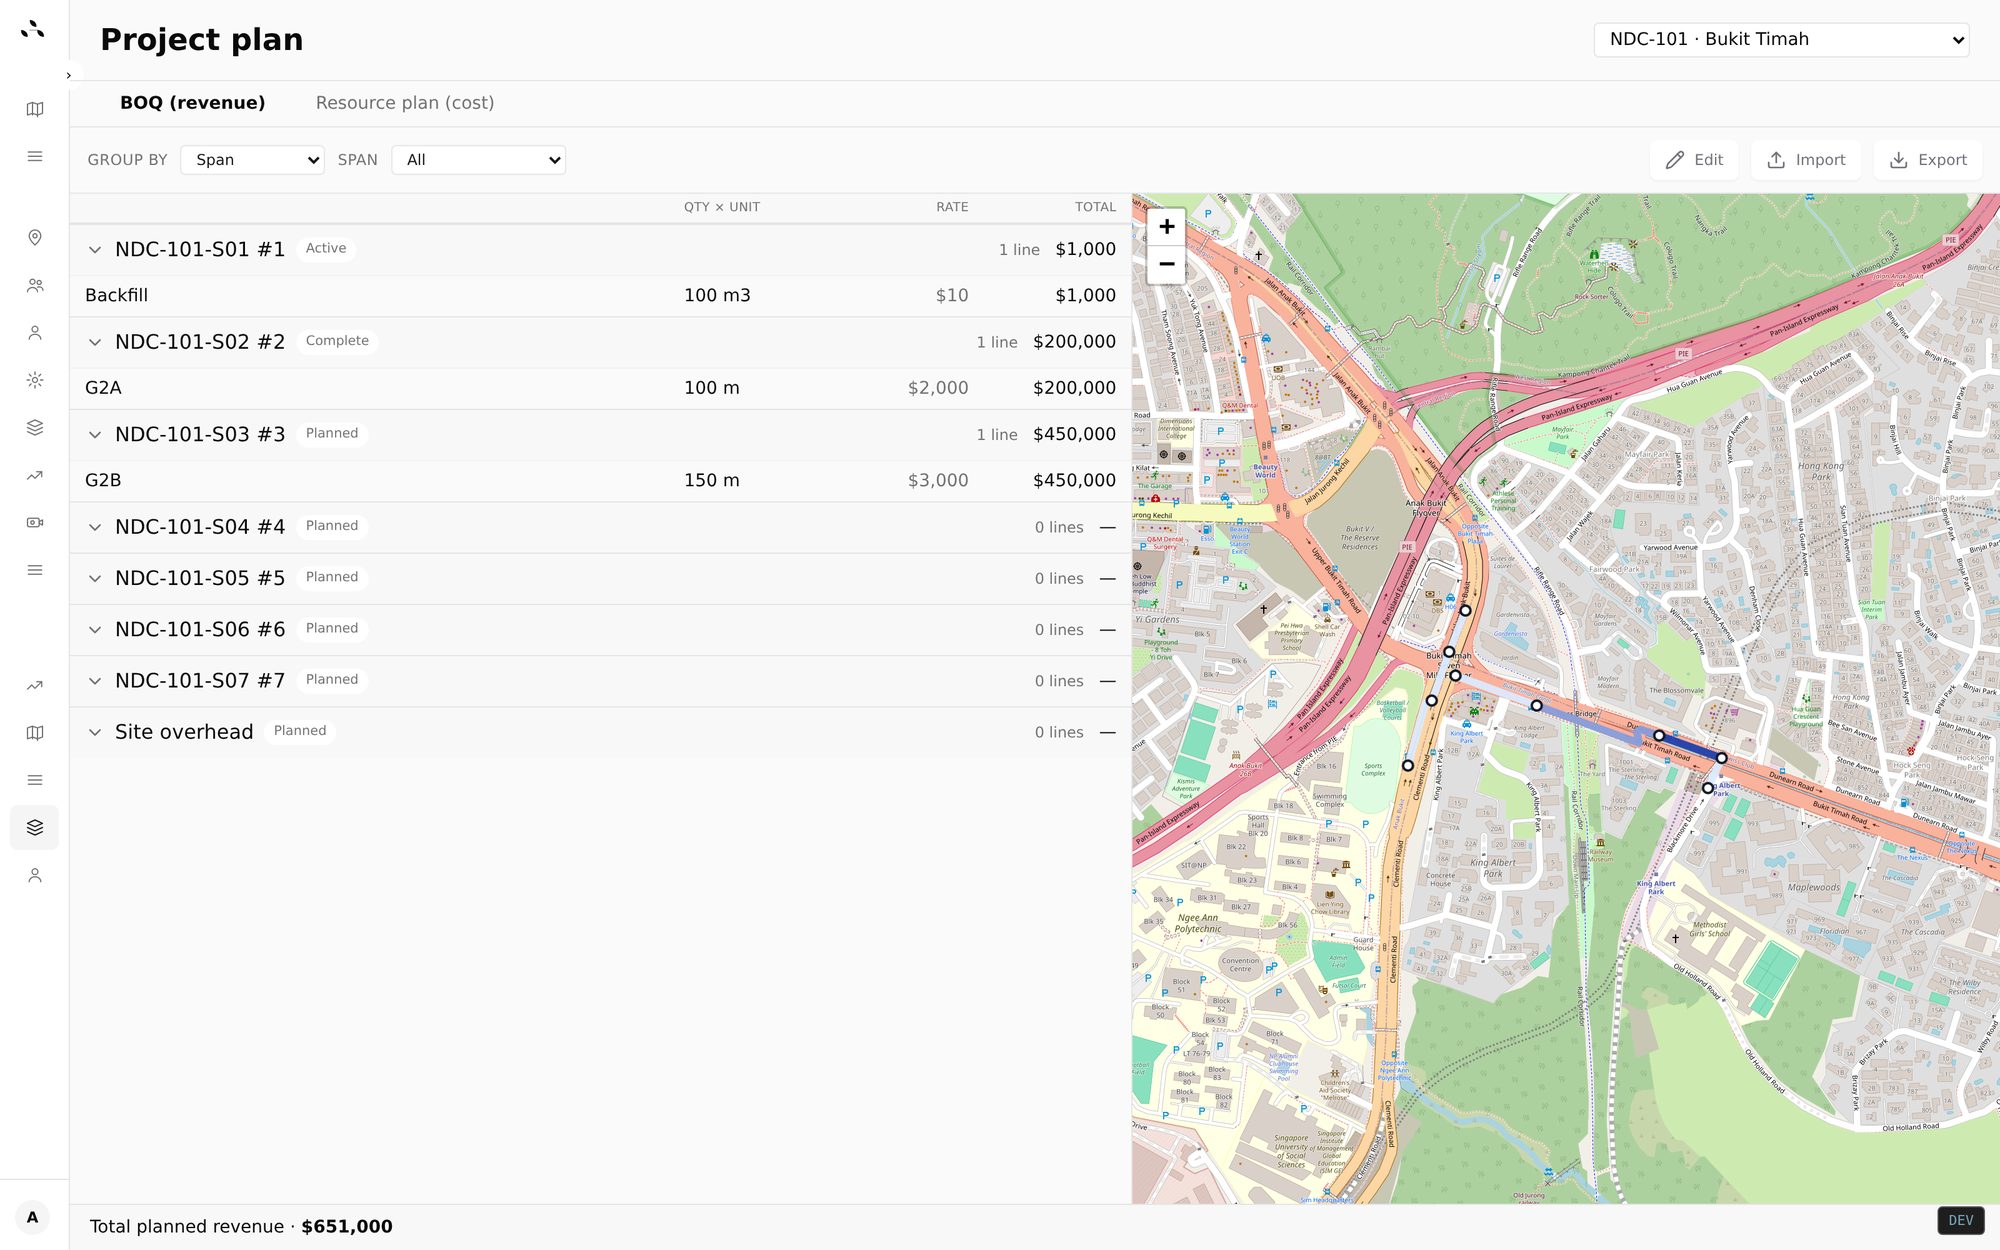Viewport: 2000px width, 1250px height.
Task: Open the camera icon in sidebar
Action: tap(35, 522)
